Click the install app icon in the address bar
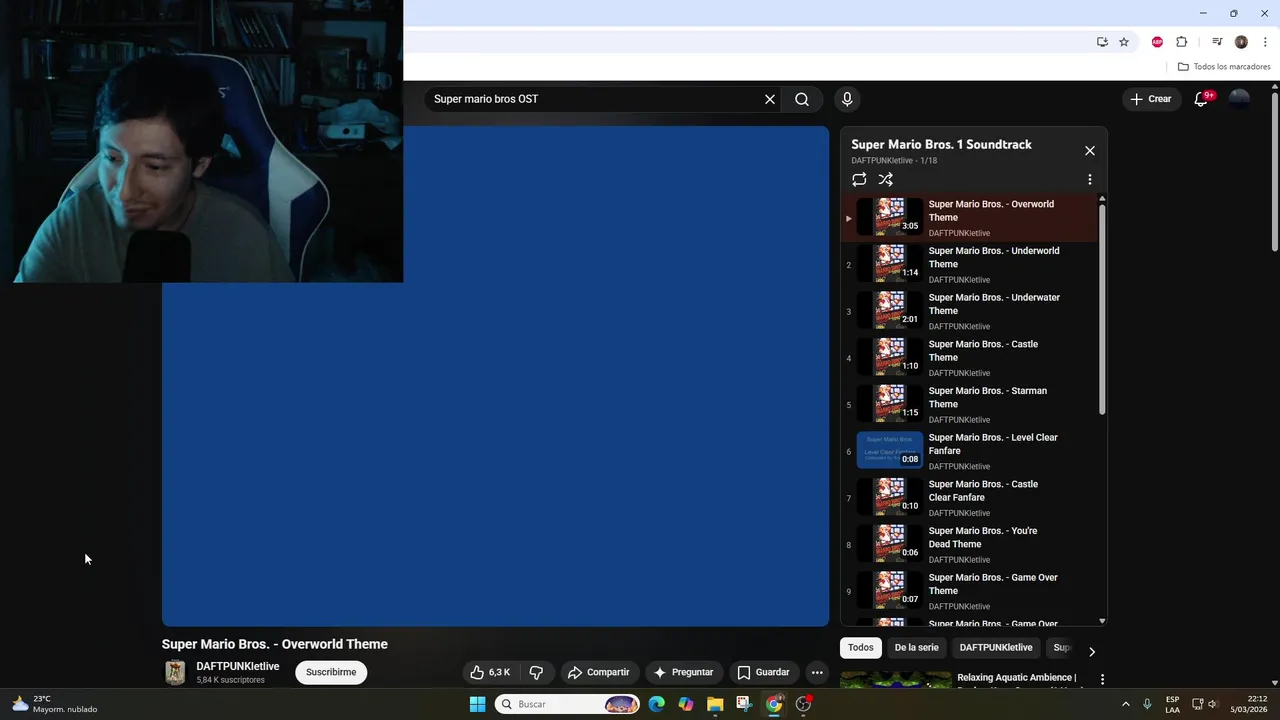This screenshot has height=720, width=1280. click(x=1102, y=42)
